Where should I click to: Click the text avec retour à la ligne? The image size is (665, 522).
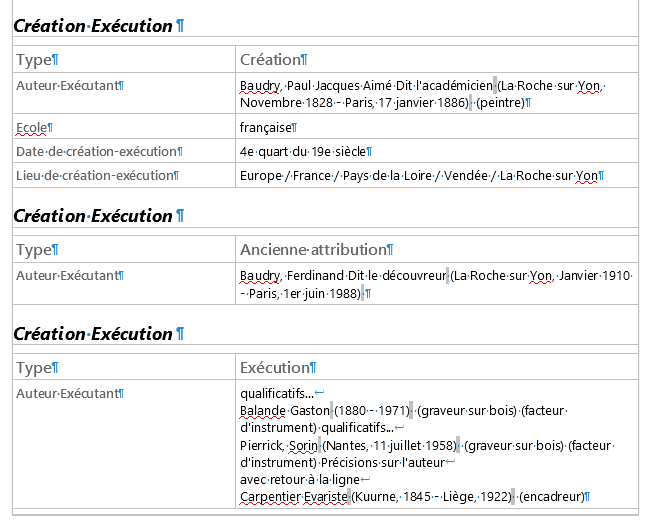click(x=300, y=480)
